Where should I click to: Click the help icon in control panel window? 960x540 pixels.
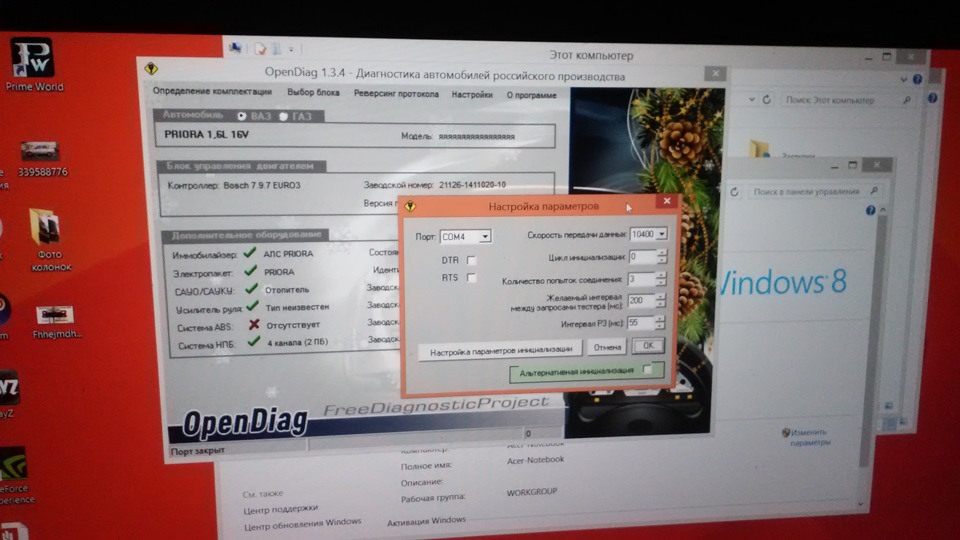click(x=870, y=211)
